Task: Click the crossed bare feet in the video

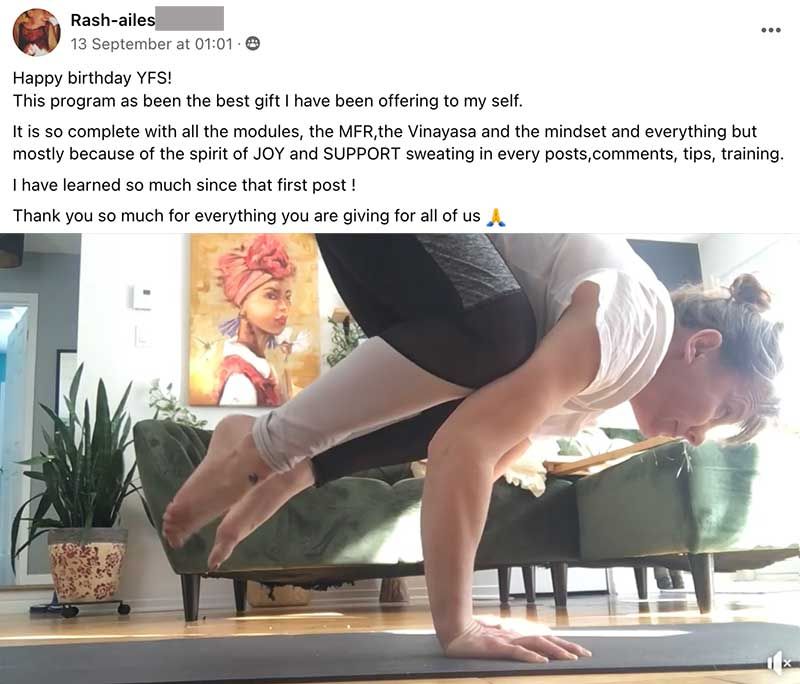Action: click(x=230, y=490)
